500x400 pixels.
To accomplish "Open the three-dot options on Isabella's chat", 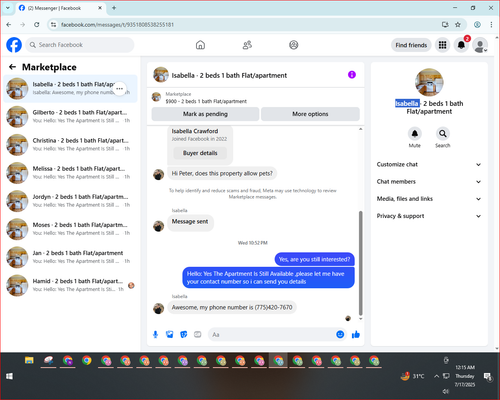I will tap(120, 89).
